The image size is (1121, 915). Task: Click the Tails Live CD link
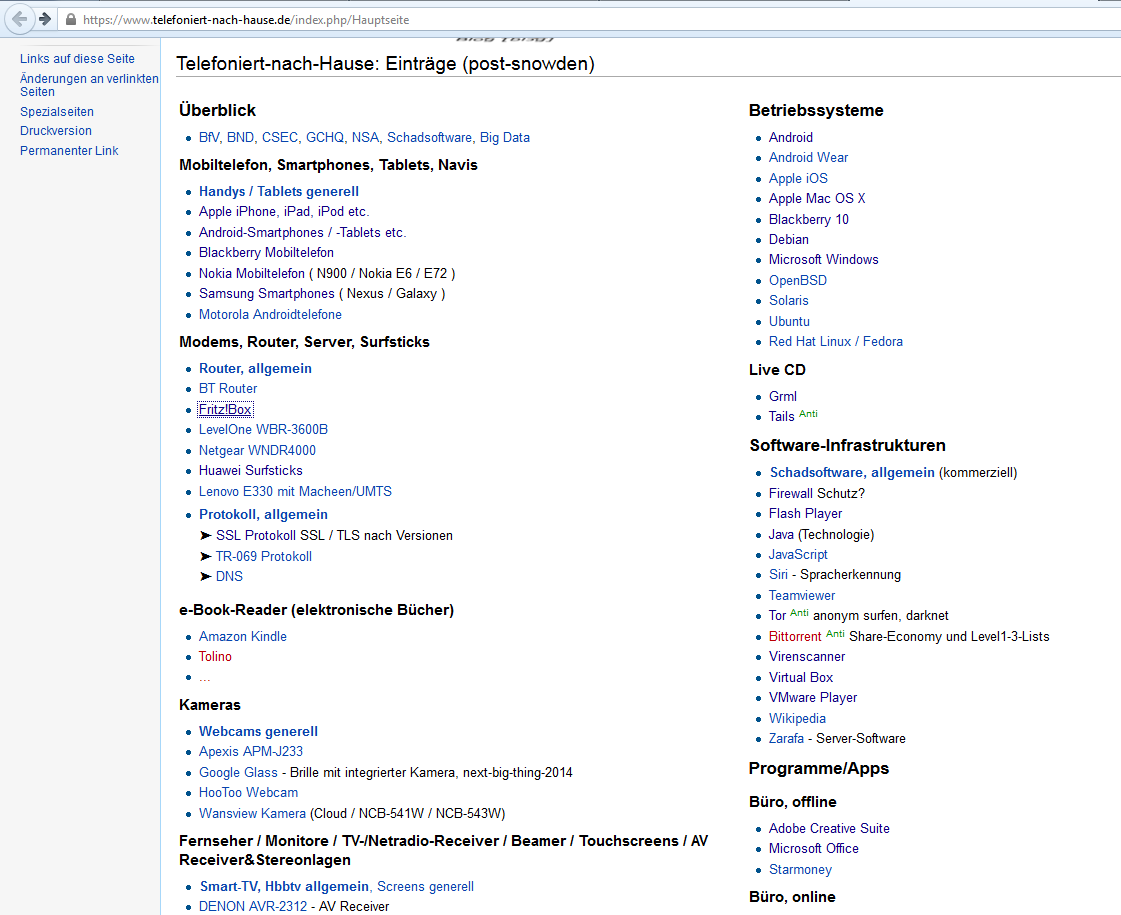[x=781, y=417]
